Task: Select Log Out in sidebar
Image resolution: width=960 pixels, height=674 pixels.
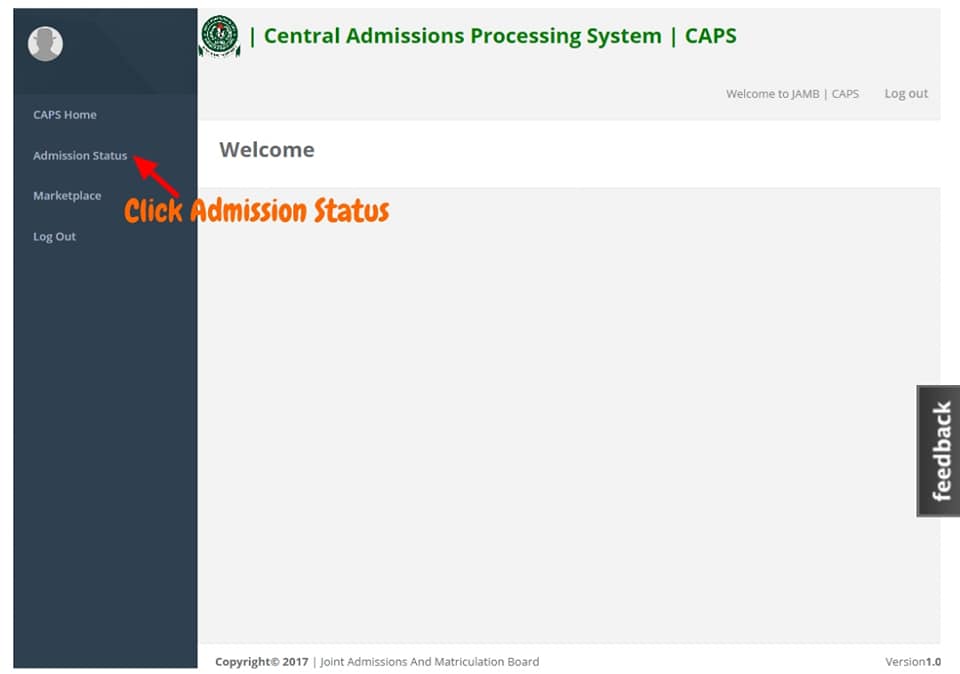Action: pos(54,236)
